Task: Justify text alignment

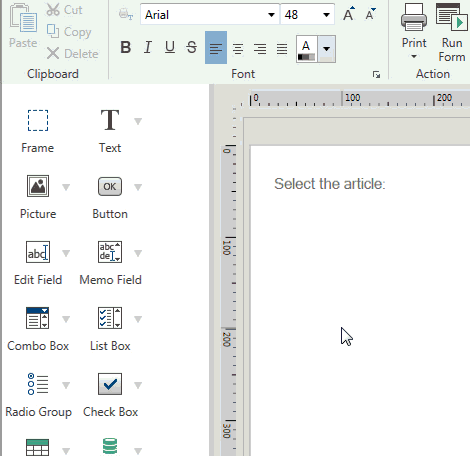Action: click(x=282, y=49)
